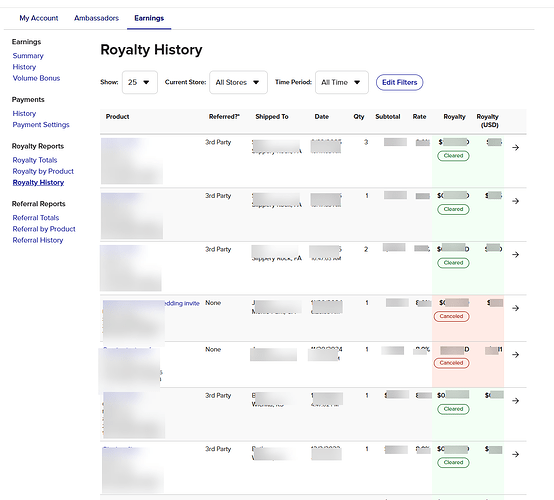This screenshot has width=554, height=500.
Task: Click the Edit Filters button
Action: tap(399, 82)
